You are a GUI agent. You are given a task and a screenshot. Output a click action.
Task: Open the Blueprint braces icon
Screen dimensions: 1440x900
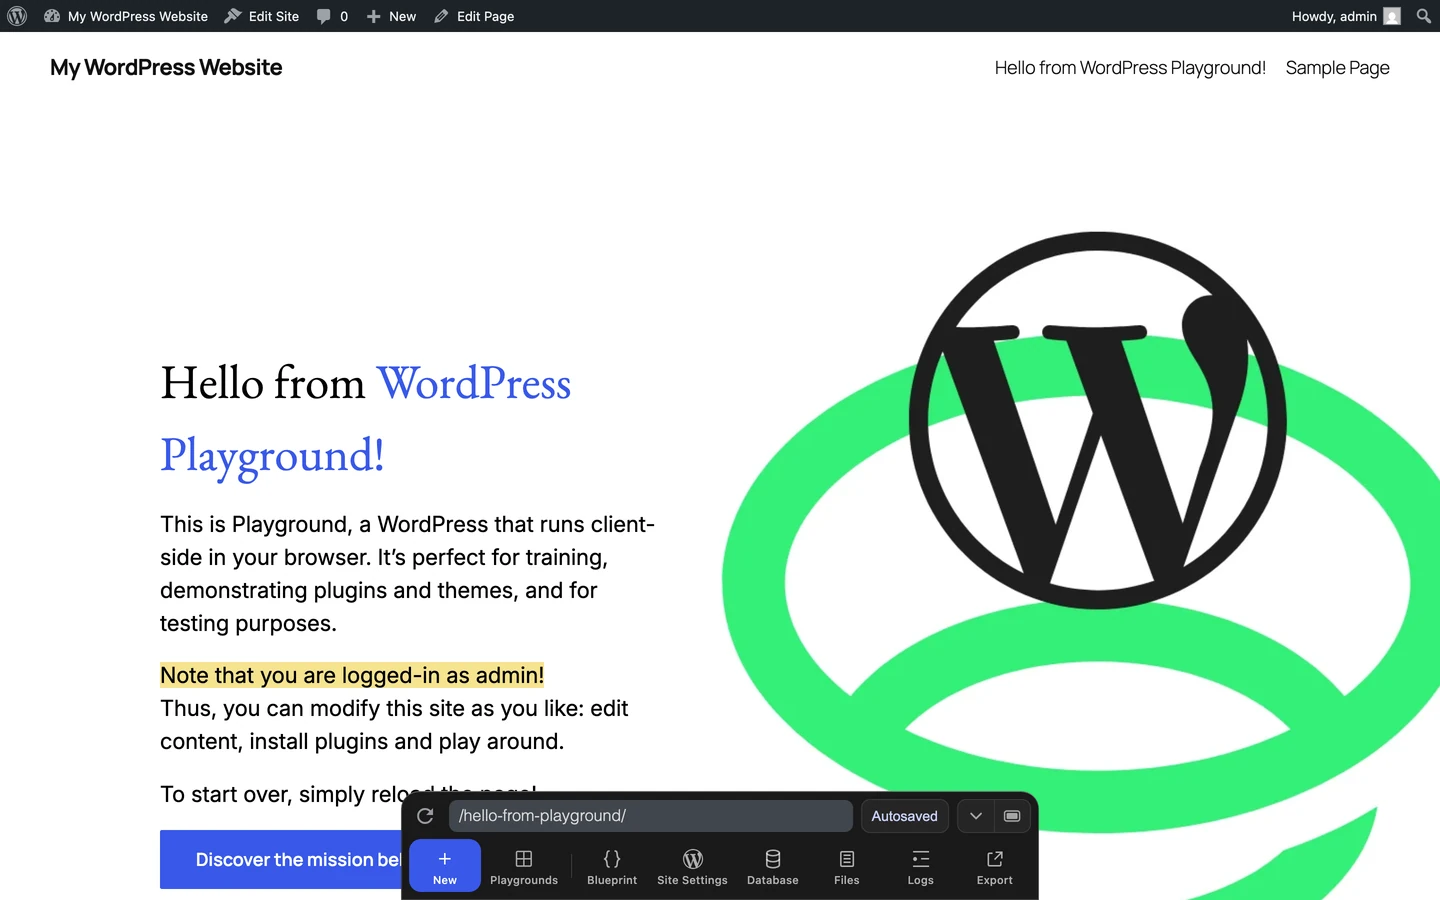coord(612,866)
